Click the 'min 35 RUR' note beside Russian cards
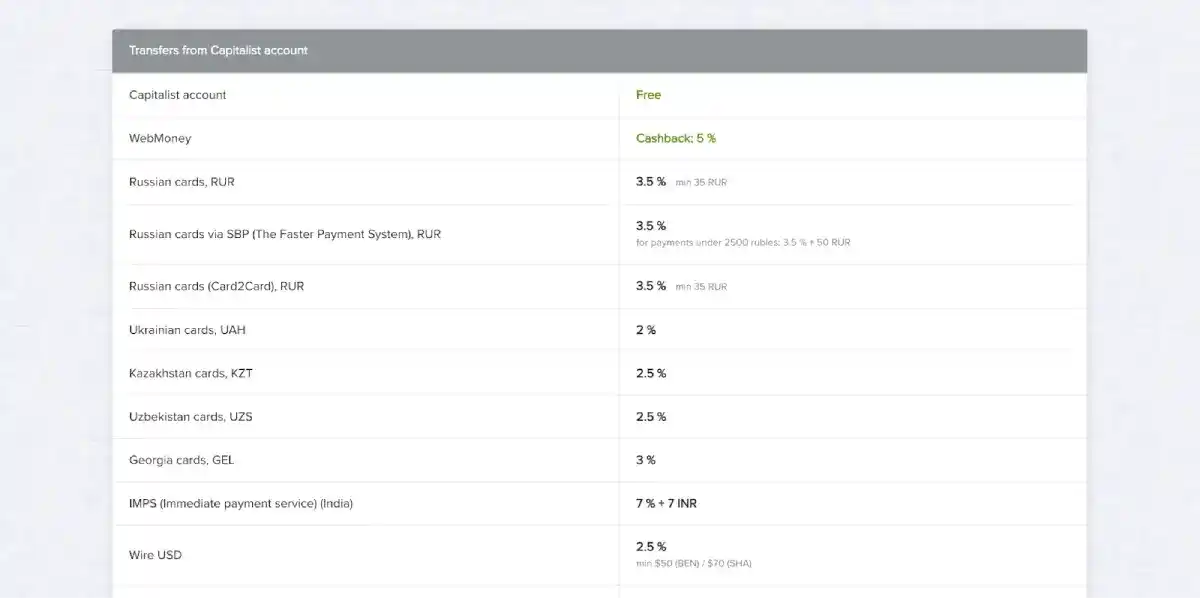The height and width of the screenshot is (598, 1200). pos(701,183)
